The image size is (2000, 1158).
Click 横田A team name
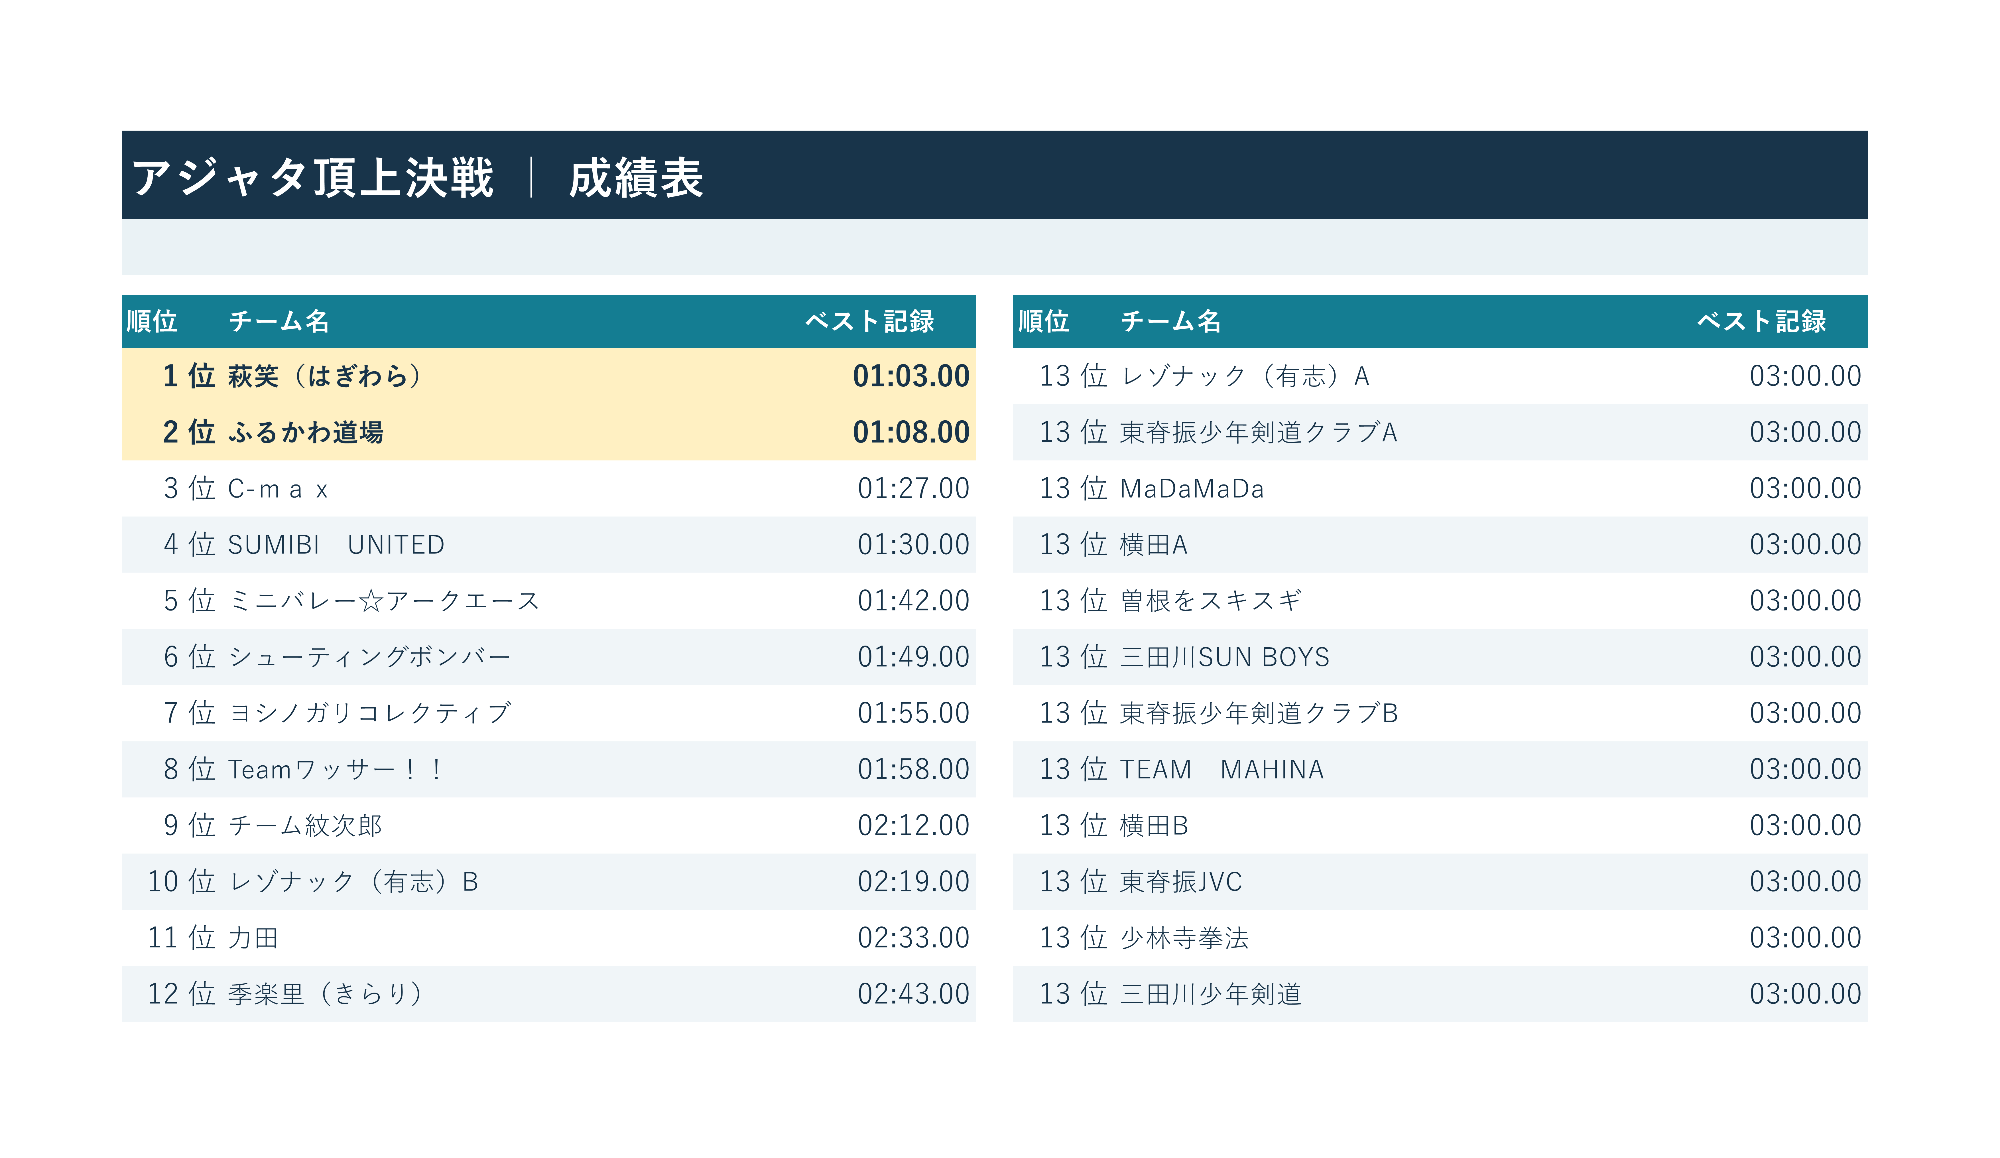[1154, 545]
